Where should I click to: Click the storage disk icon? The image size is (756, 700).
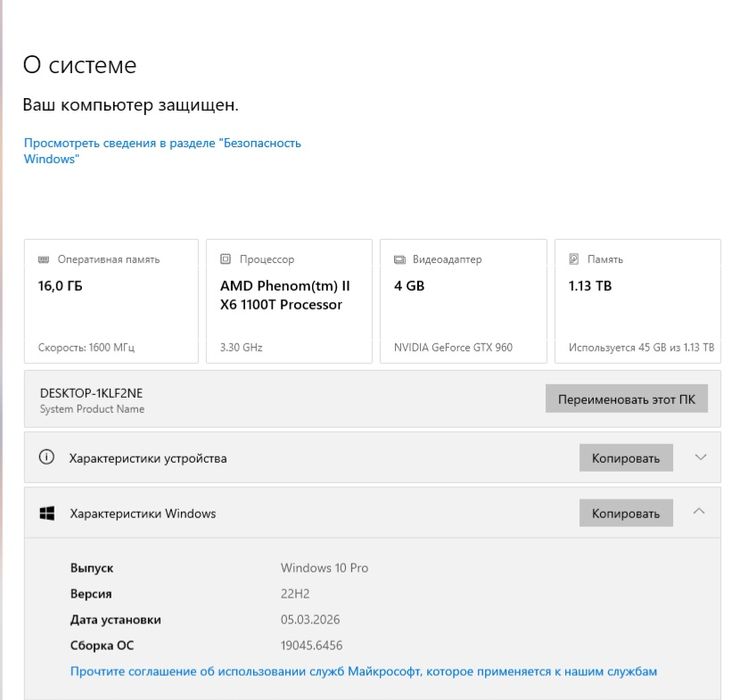coord(573,259)
